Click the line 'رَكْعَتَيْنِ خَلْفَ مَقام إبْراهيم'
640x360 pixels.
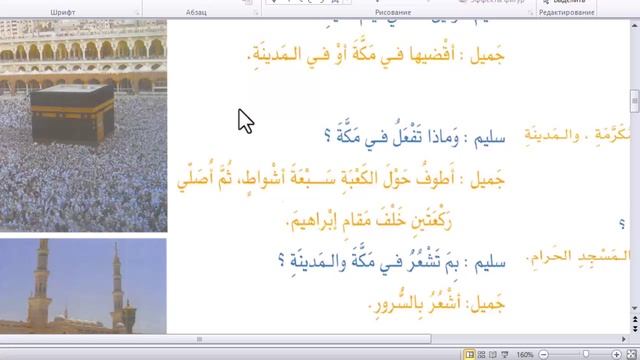(370, 220)
